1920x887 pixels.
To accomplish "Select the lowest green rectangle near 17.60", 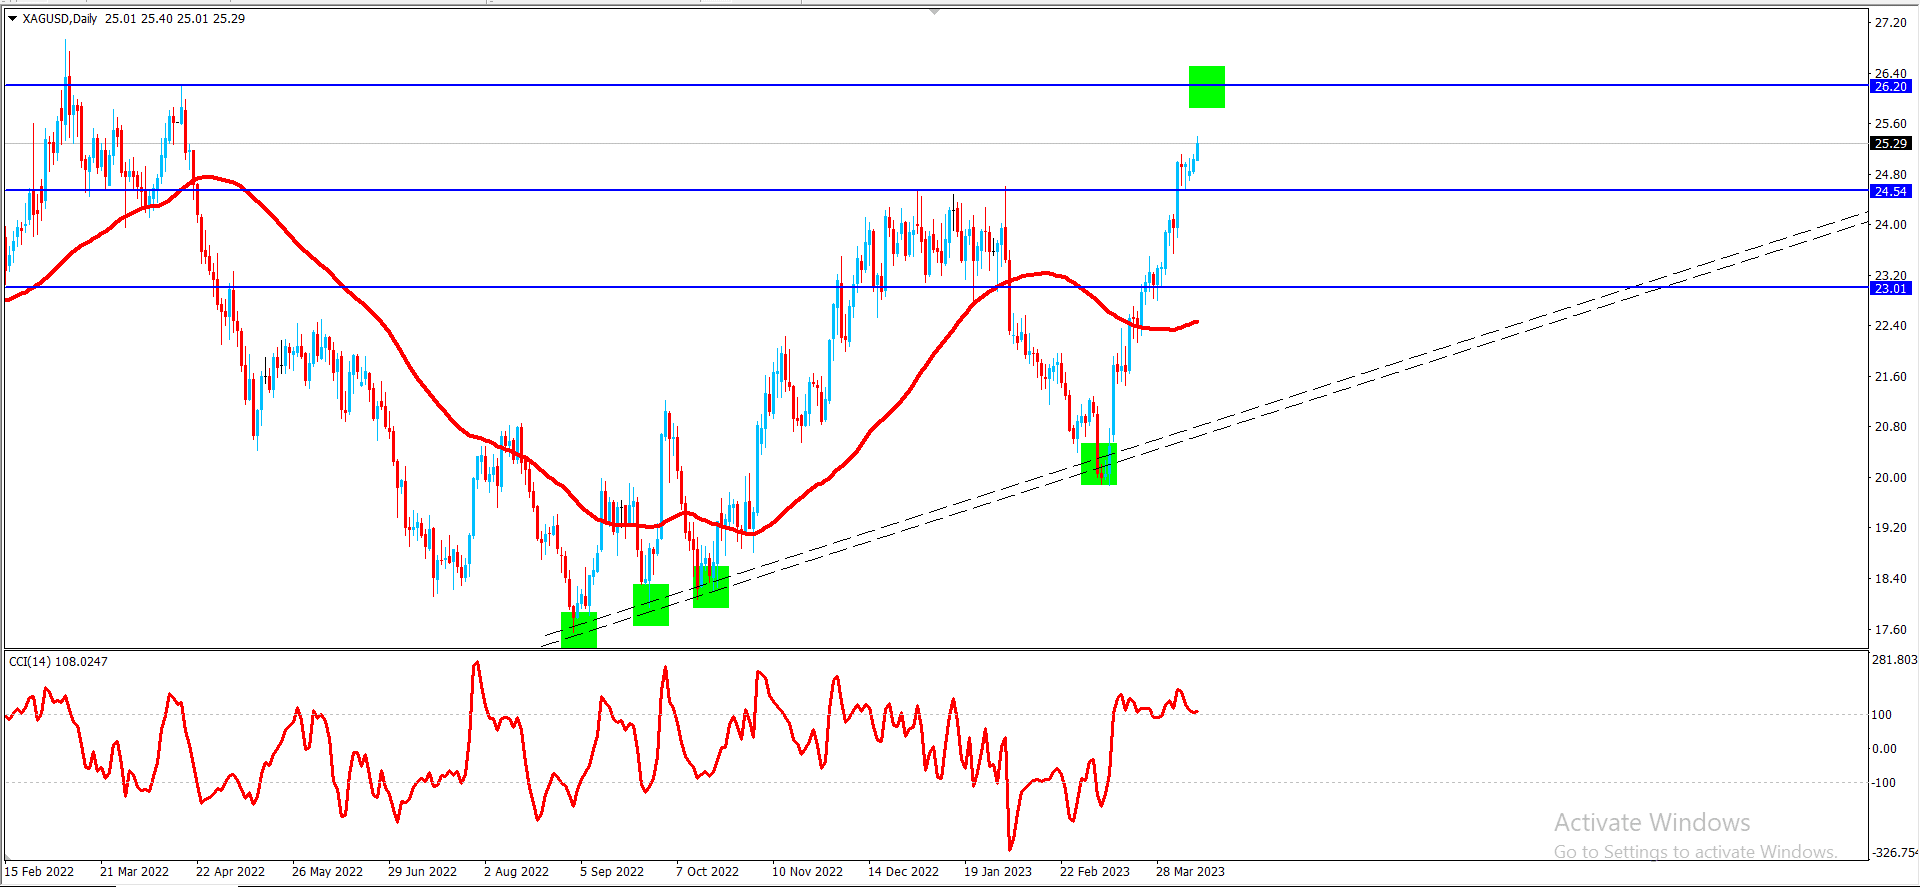I will (579, 630).
